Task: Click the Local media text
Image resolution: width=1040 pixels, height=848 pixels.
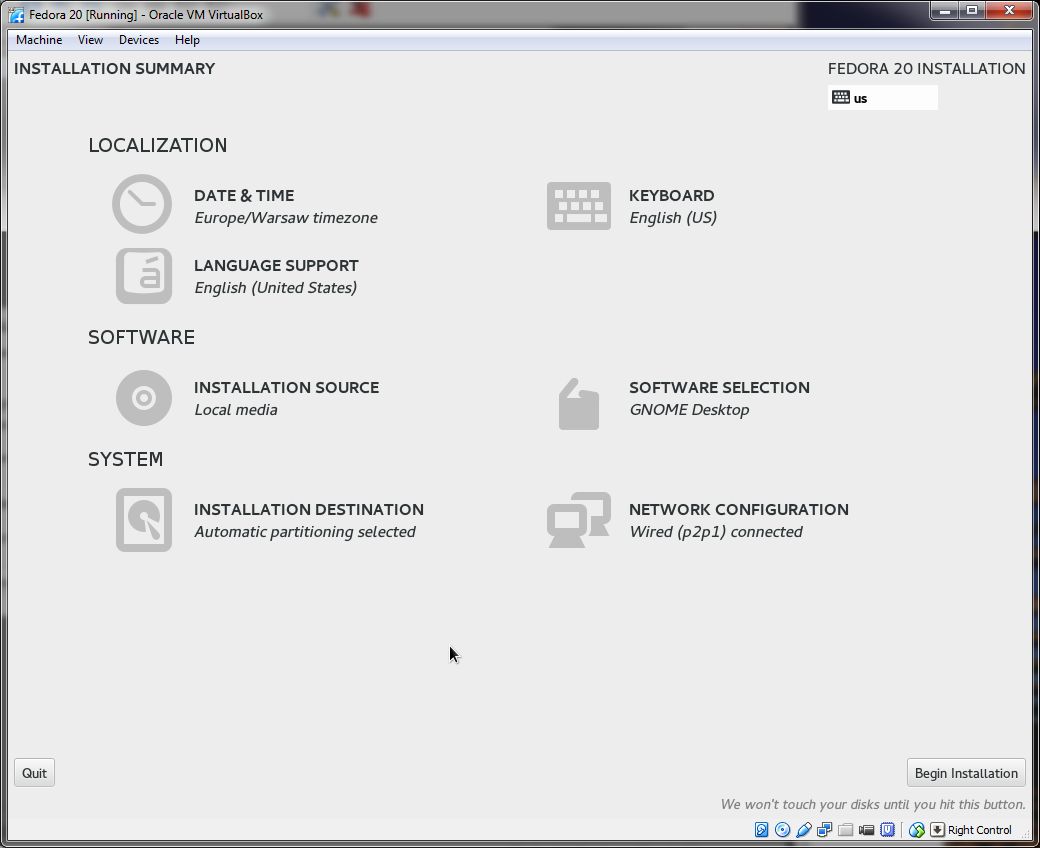Action: (x=235, y=410)
